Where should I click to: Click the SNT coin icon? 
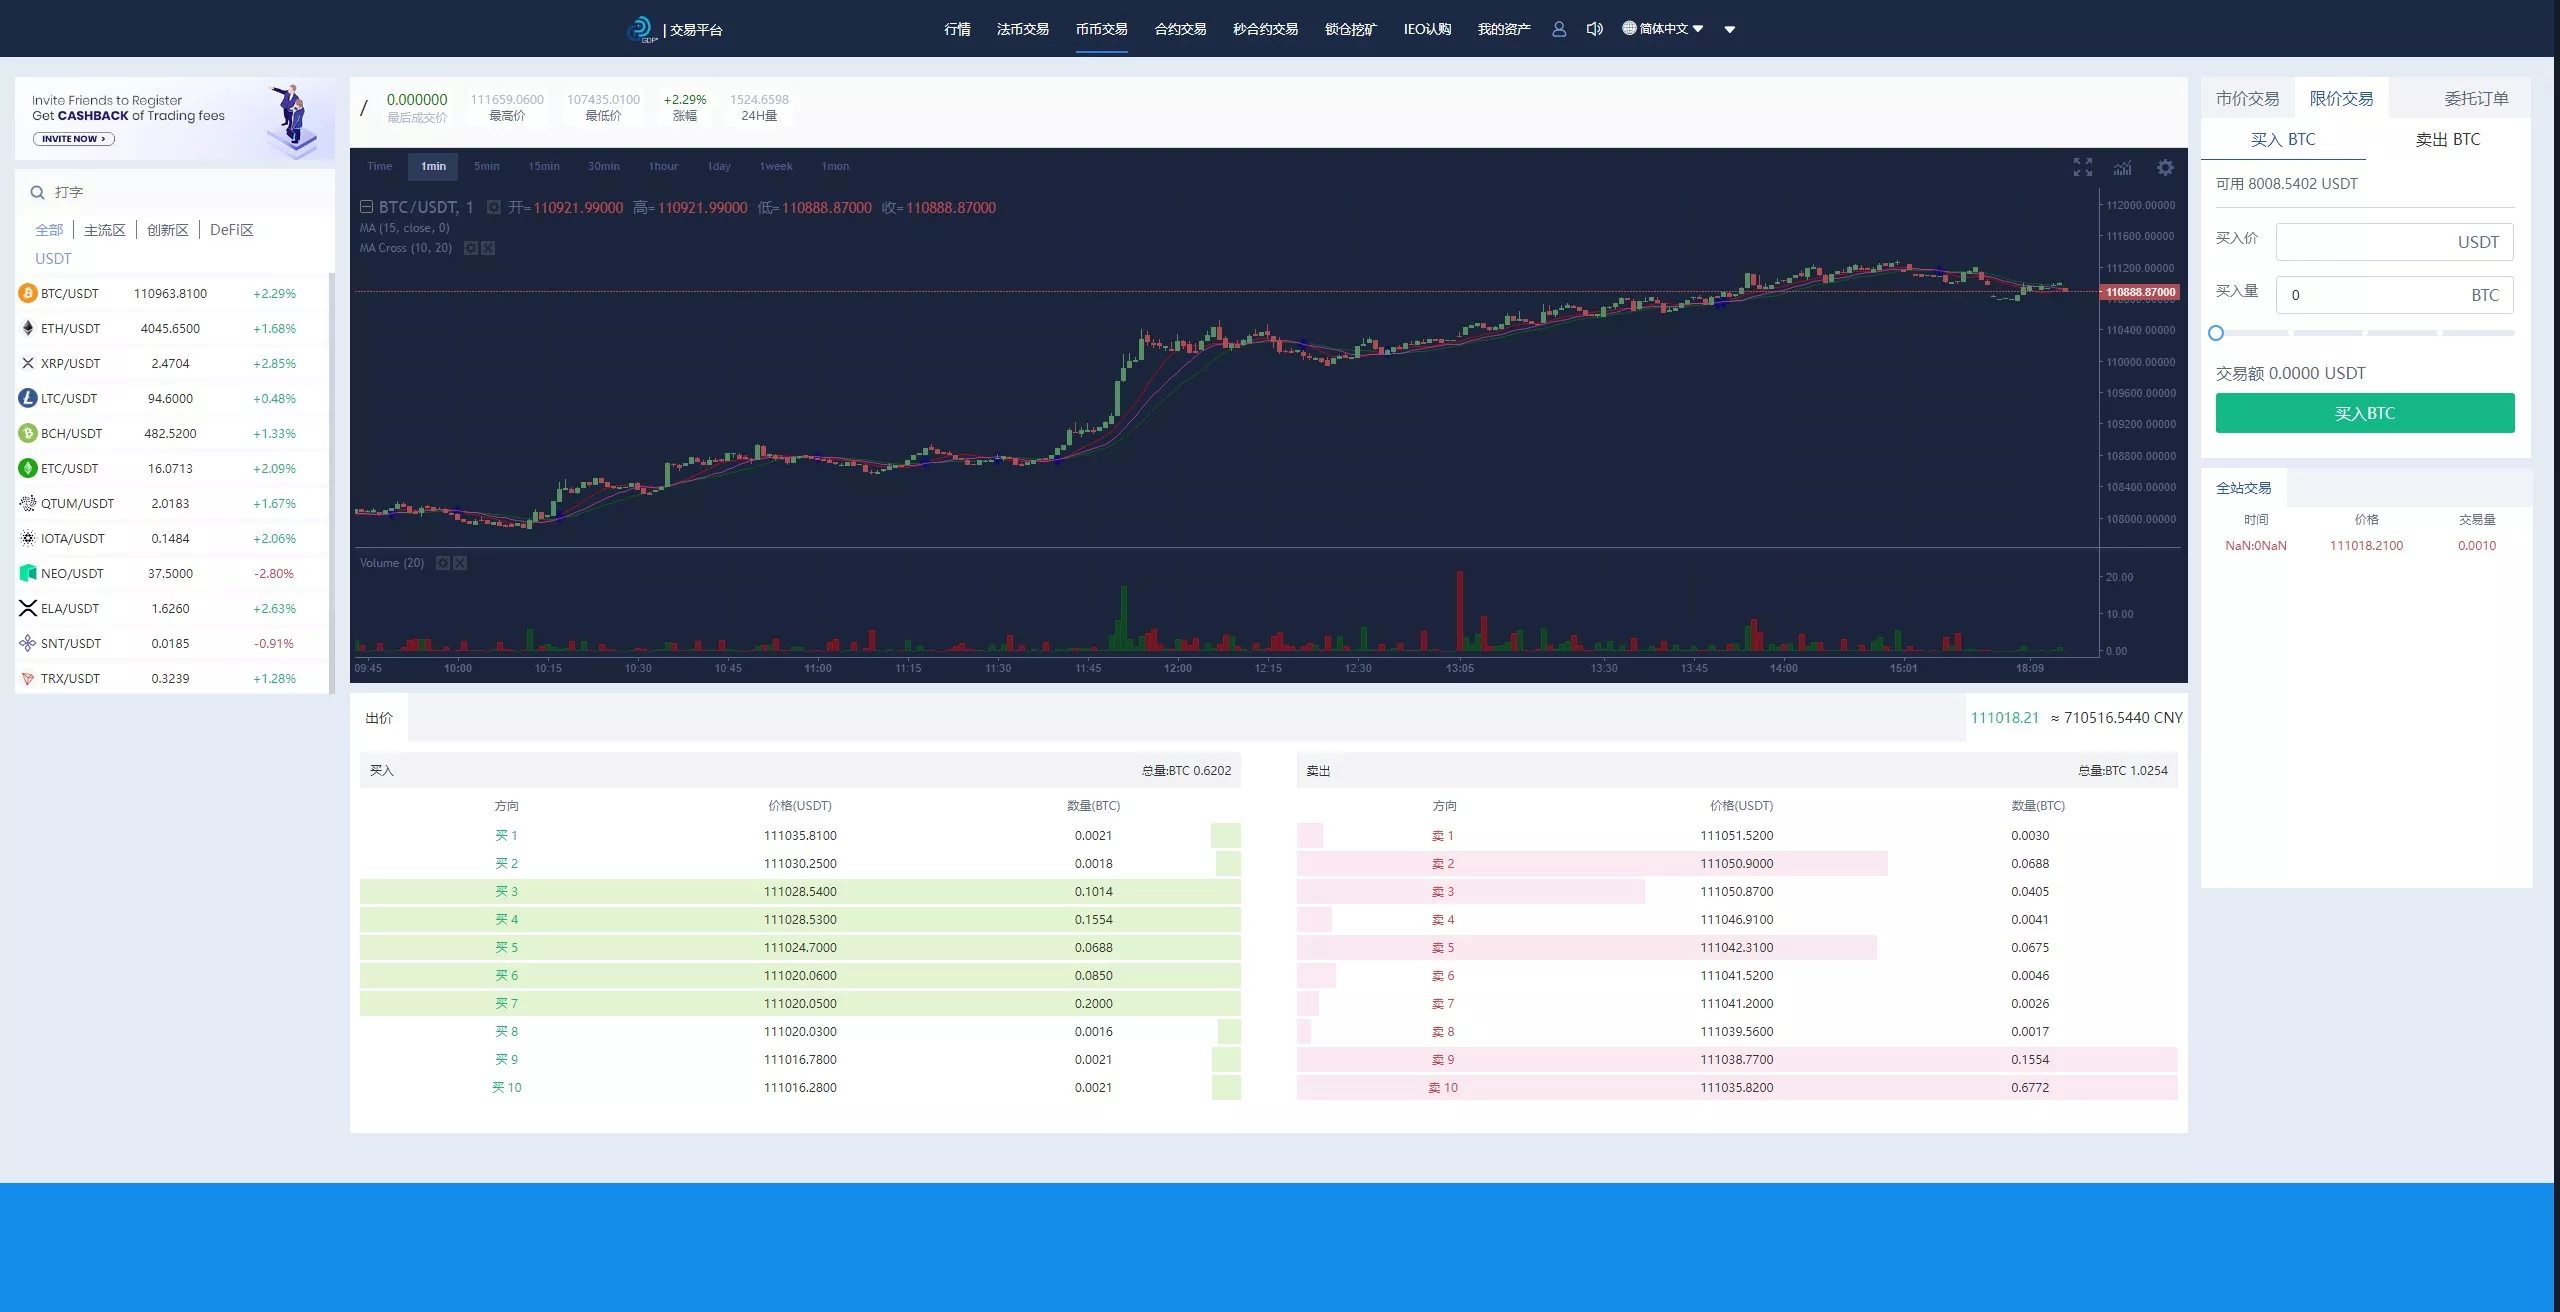coord(28,643)
